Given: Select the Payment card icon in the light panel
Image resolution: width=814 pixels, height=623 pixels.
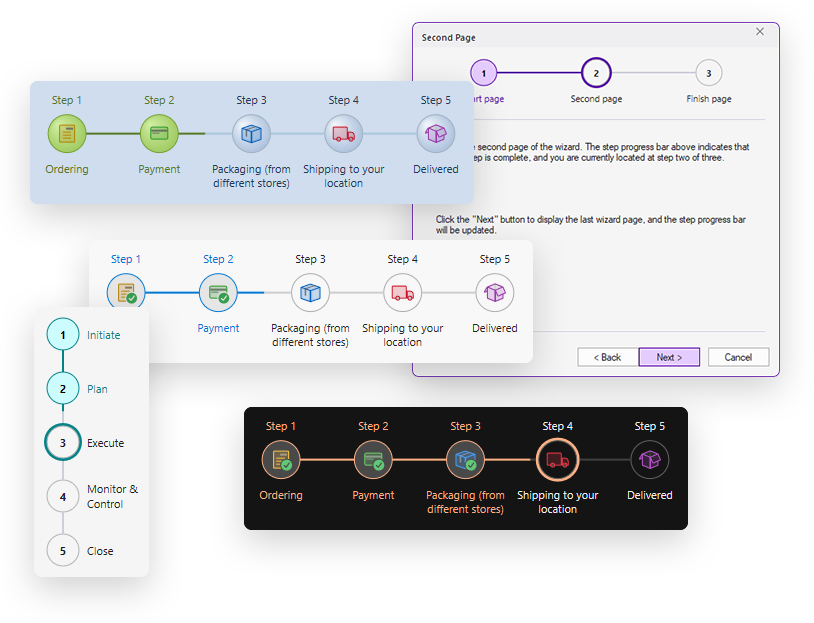Looking at the screenshot, I should [x=218, y=292].
